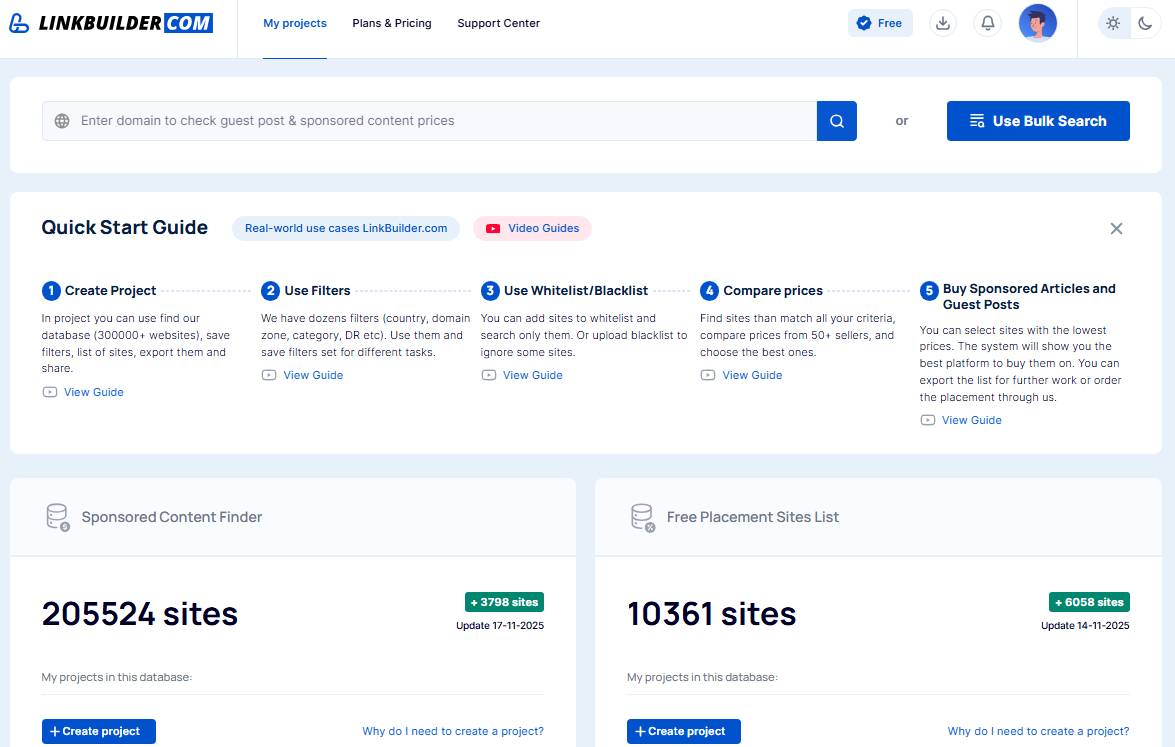Open the Support Center page
The image size is (1175, 747).
(x=498, y=22)
